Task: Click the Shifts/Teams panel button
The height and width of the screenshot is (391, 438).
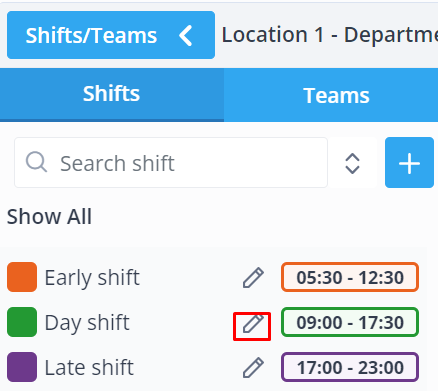Action: (111, 35)
